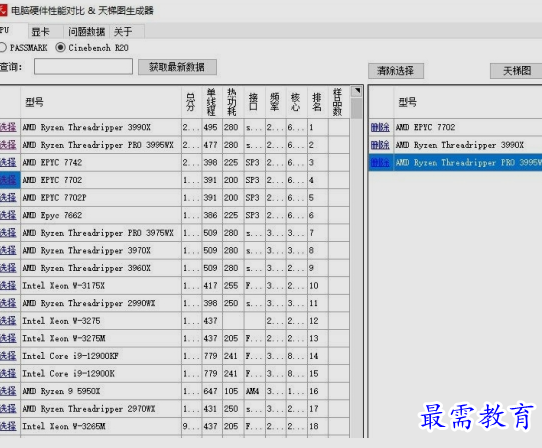
Task: Click single-thread score 647 cell
Action: point(212,391)
